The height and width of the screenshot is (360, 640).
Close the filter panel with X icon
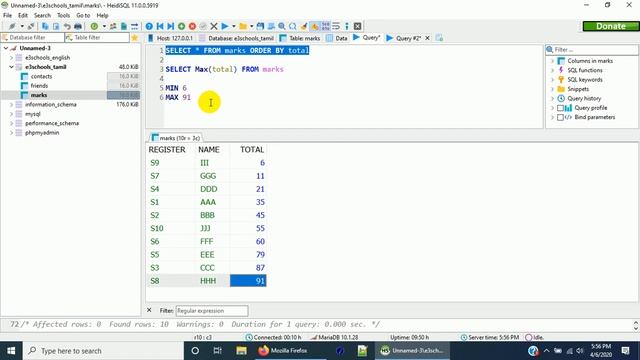point(149,310)
